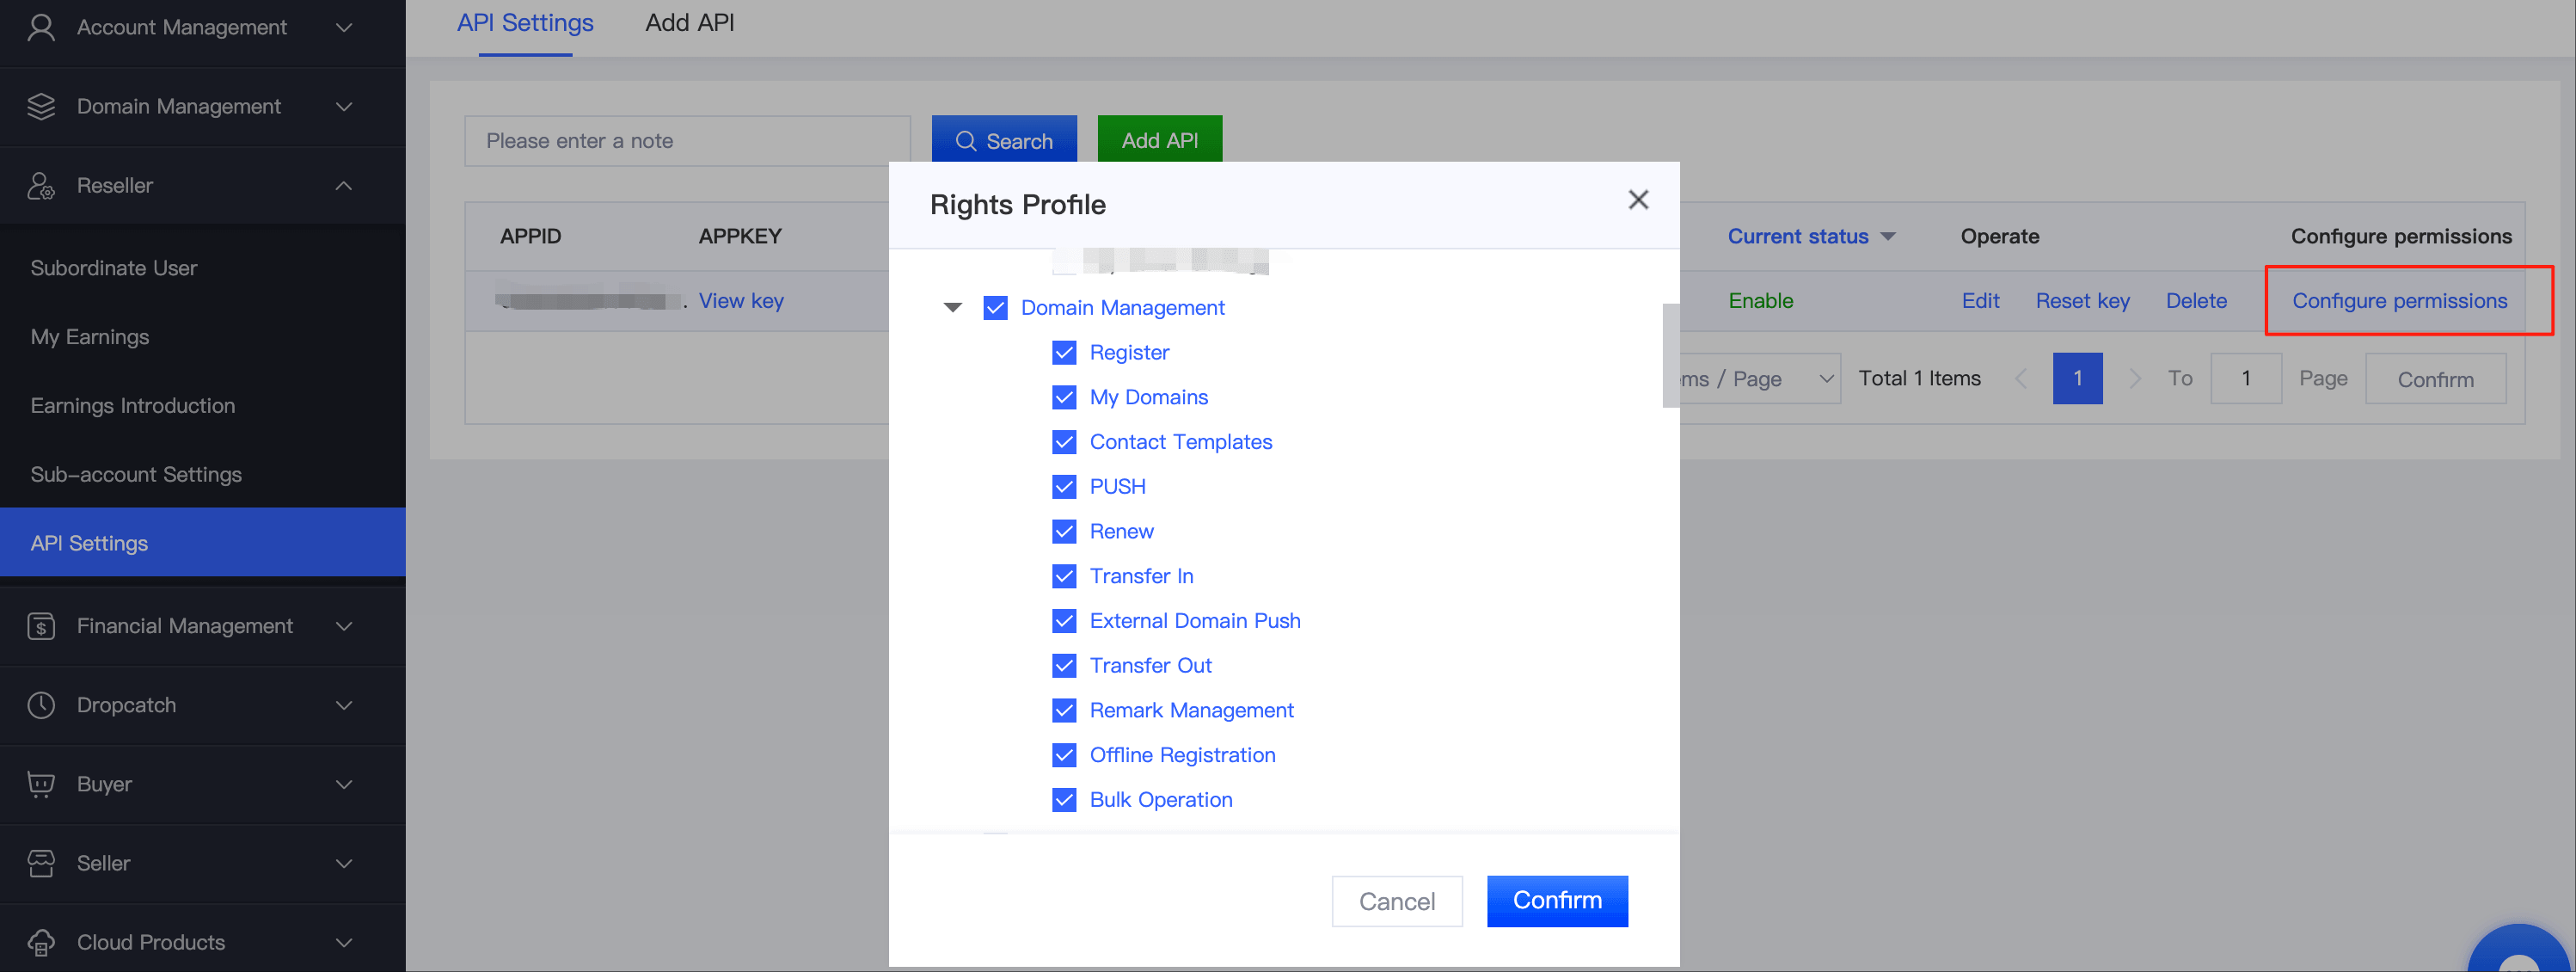Click the Buyer cart icon
The width and height of the screenshot is (2576, 972).
(41, 784)
